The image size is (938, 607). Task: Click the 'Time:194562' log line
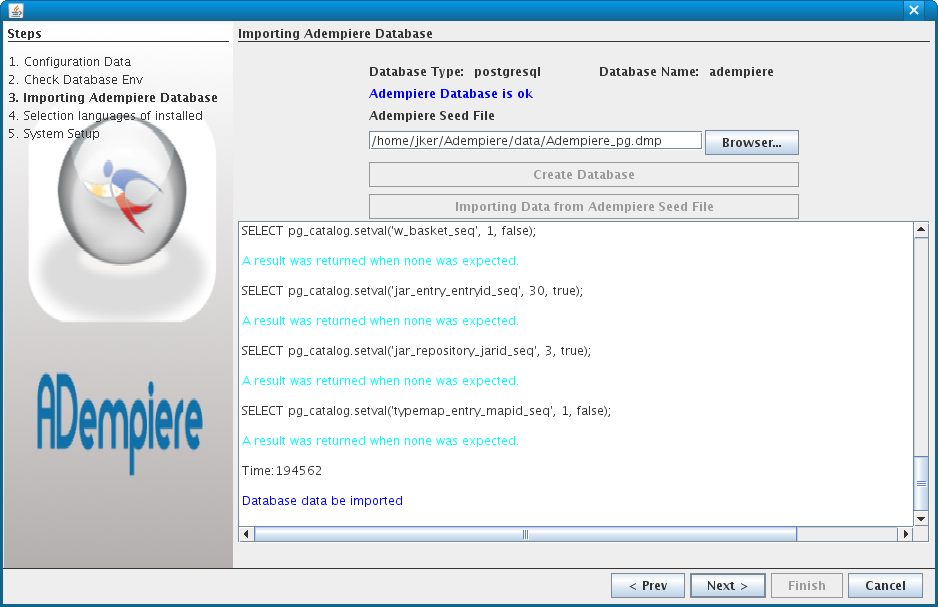282,471
